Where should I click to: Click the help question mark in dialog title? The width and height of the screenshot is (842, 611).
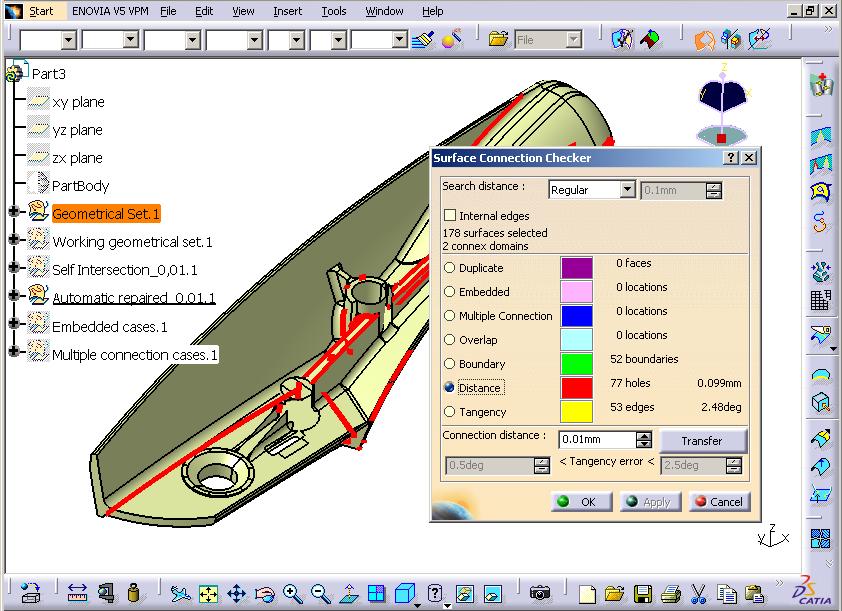[731, 157]
